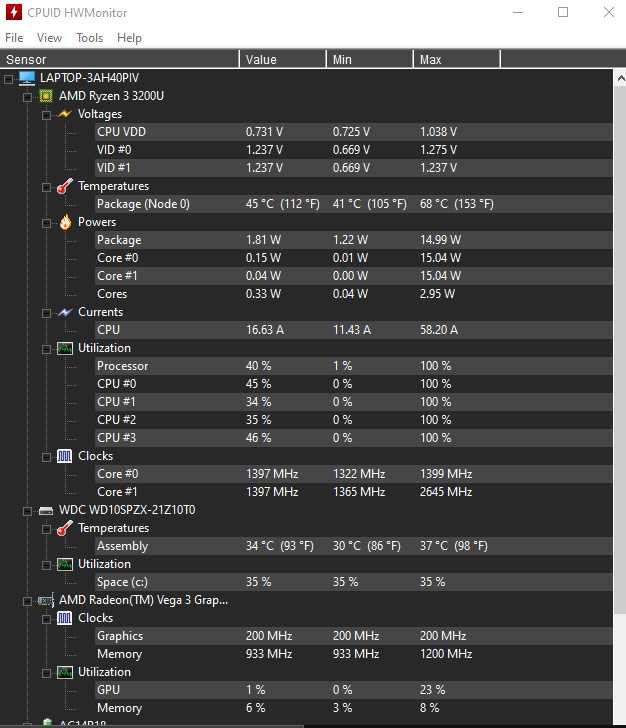626x728 pixels.
Task: Select the VID #0 row
Action: [354, 150]
